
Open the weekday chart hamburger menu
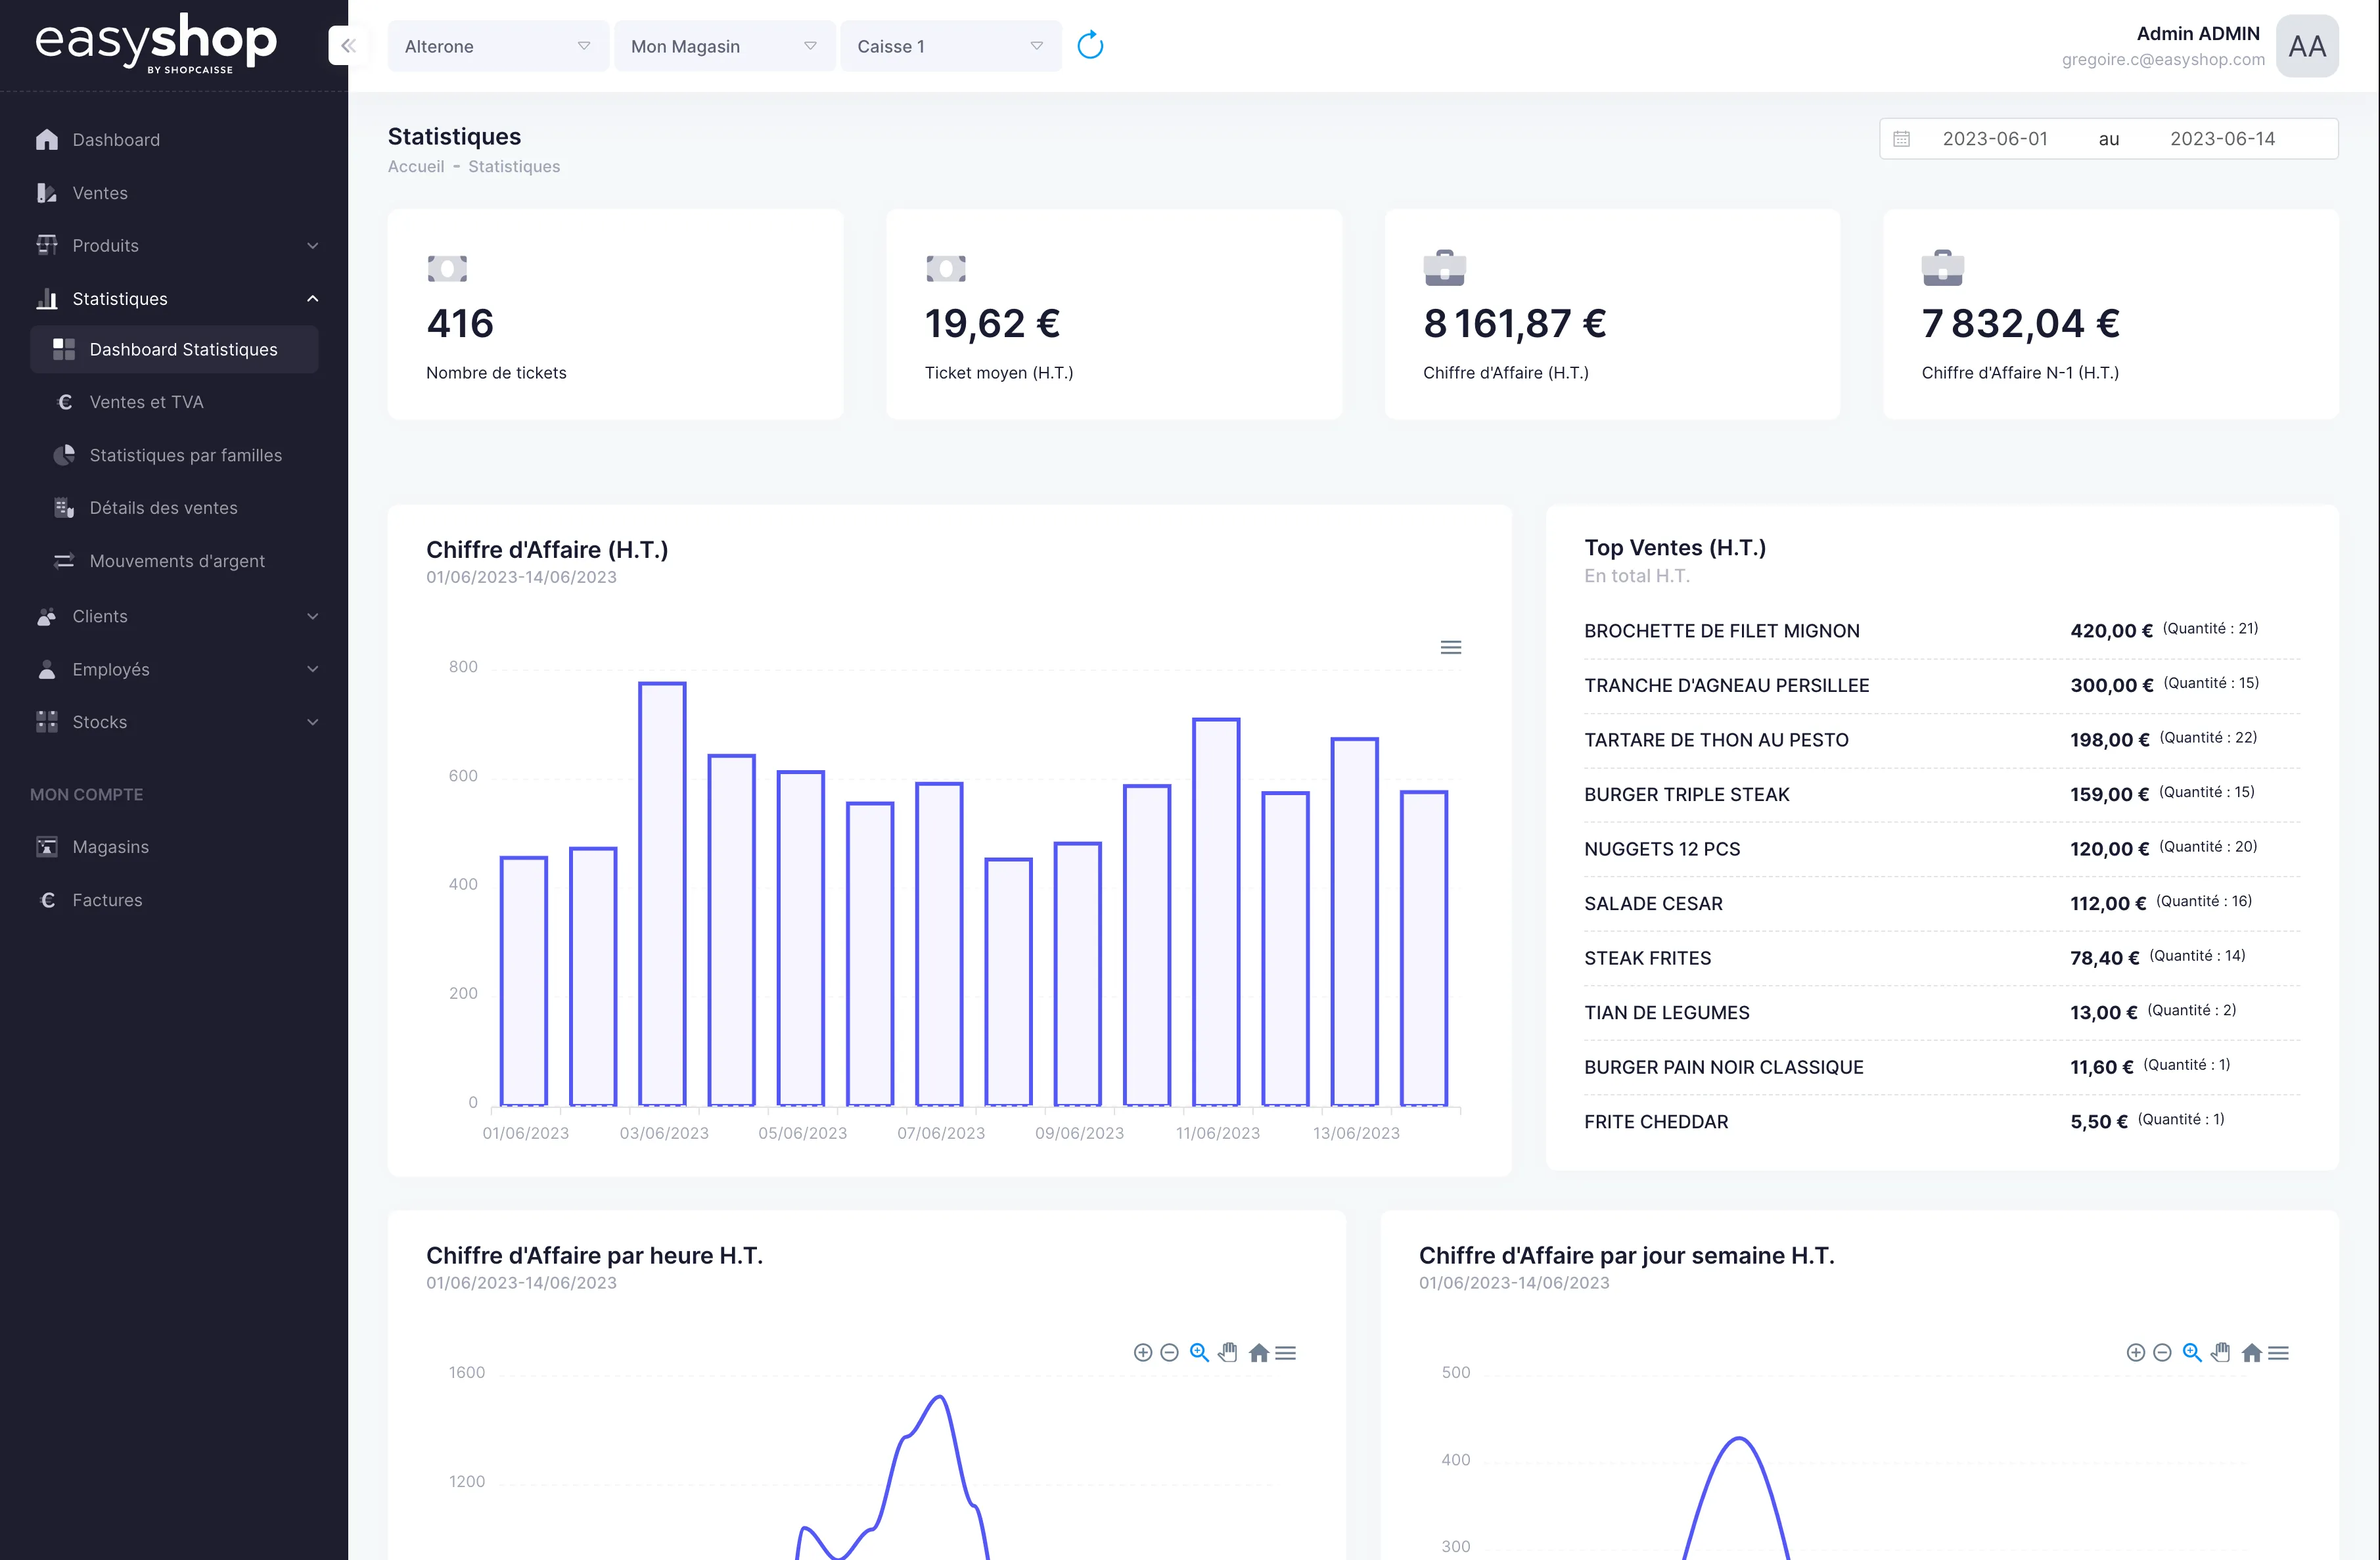pyautogui.click(x=2279, y=1353)
